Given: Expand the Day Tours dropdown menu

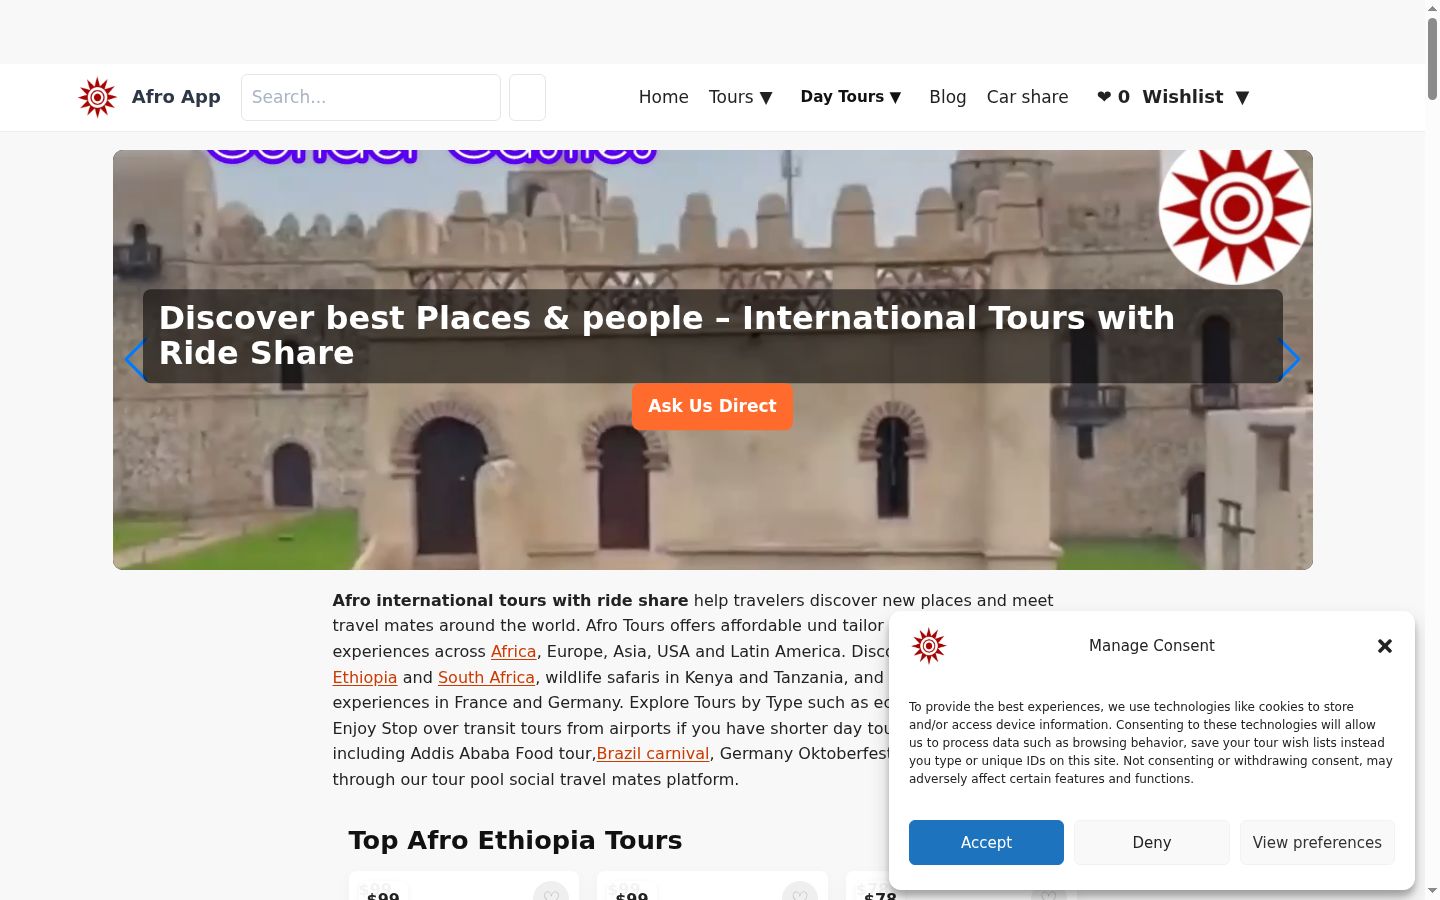Looking at the screenshot, I should [851, 97].
